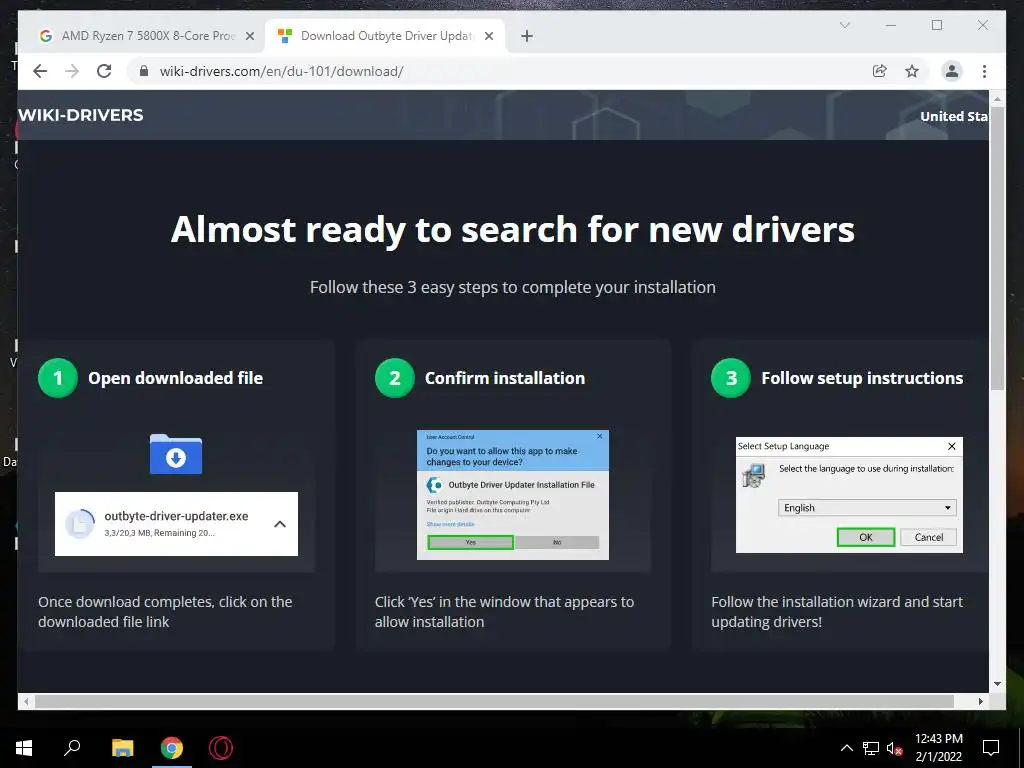The image size is (1024, 768).
Task: Launch Opera from the taskbar
Action: 221,748
